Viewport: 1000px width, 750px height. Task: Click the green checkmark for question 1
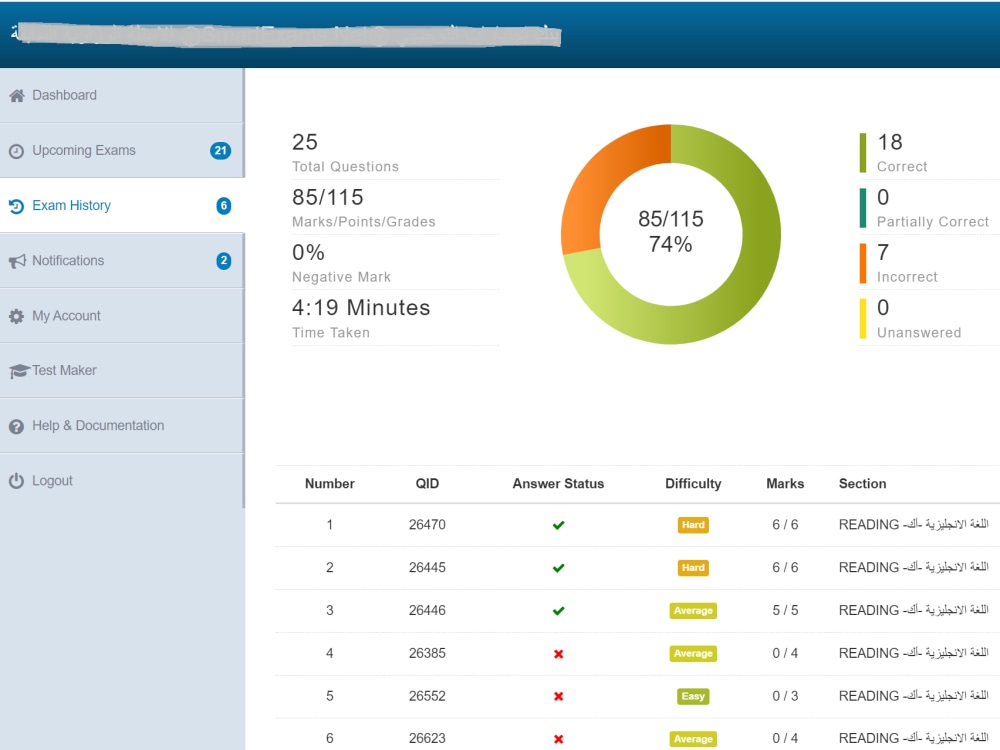click(x=559, y=525)
